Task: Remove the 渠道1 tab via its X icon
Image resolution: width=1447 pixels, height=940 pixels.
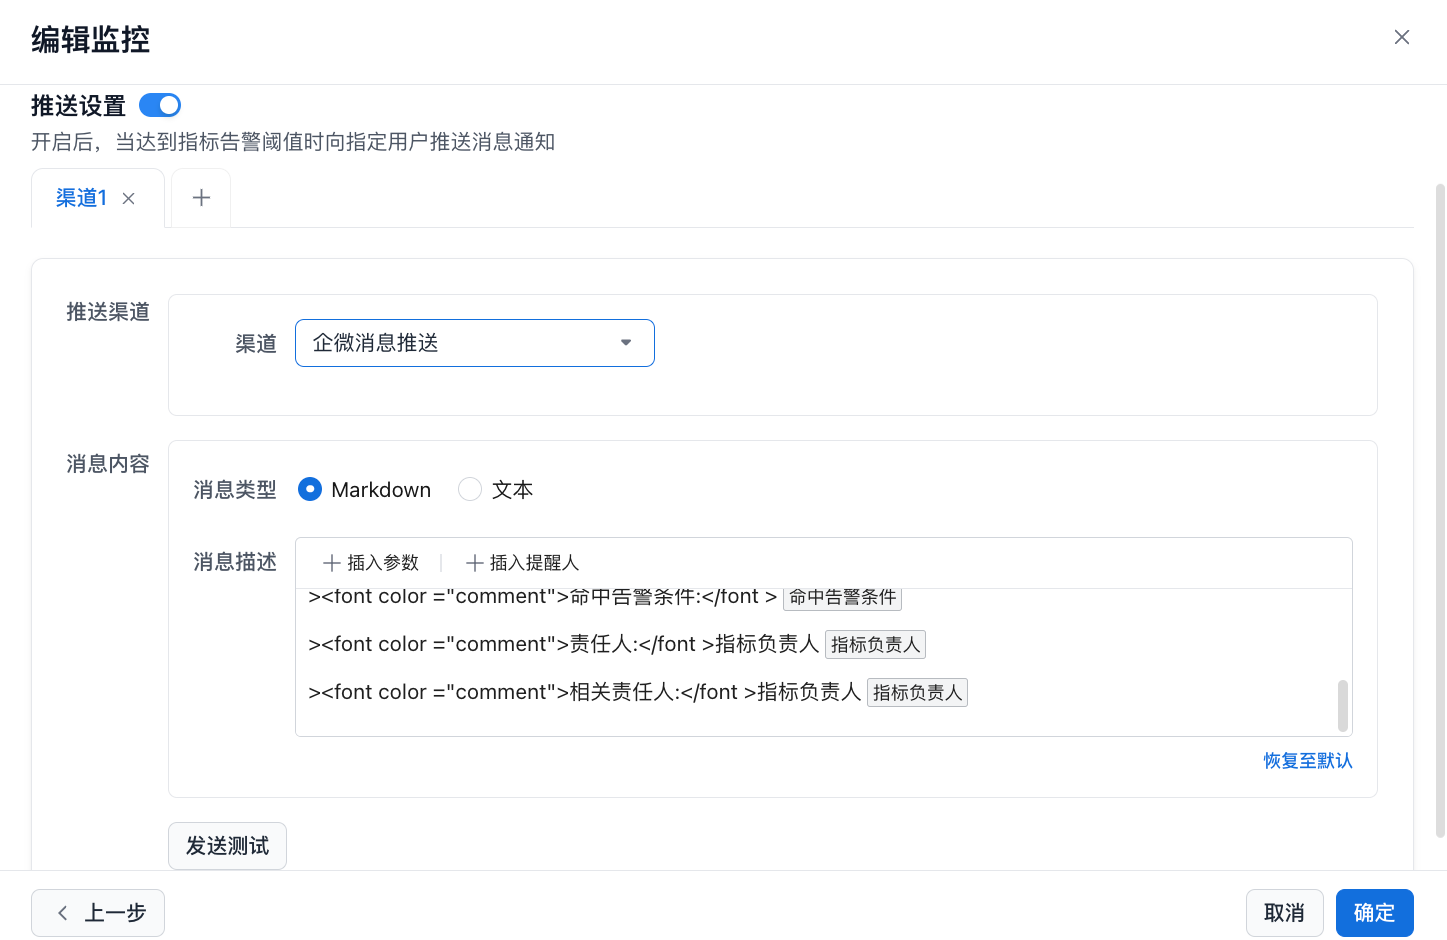Action: [x=129, y=199]
